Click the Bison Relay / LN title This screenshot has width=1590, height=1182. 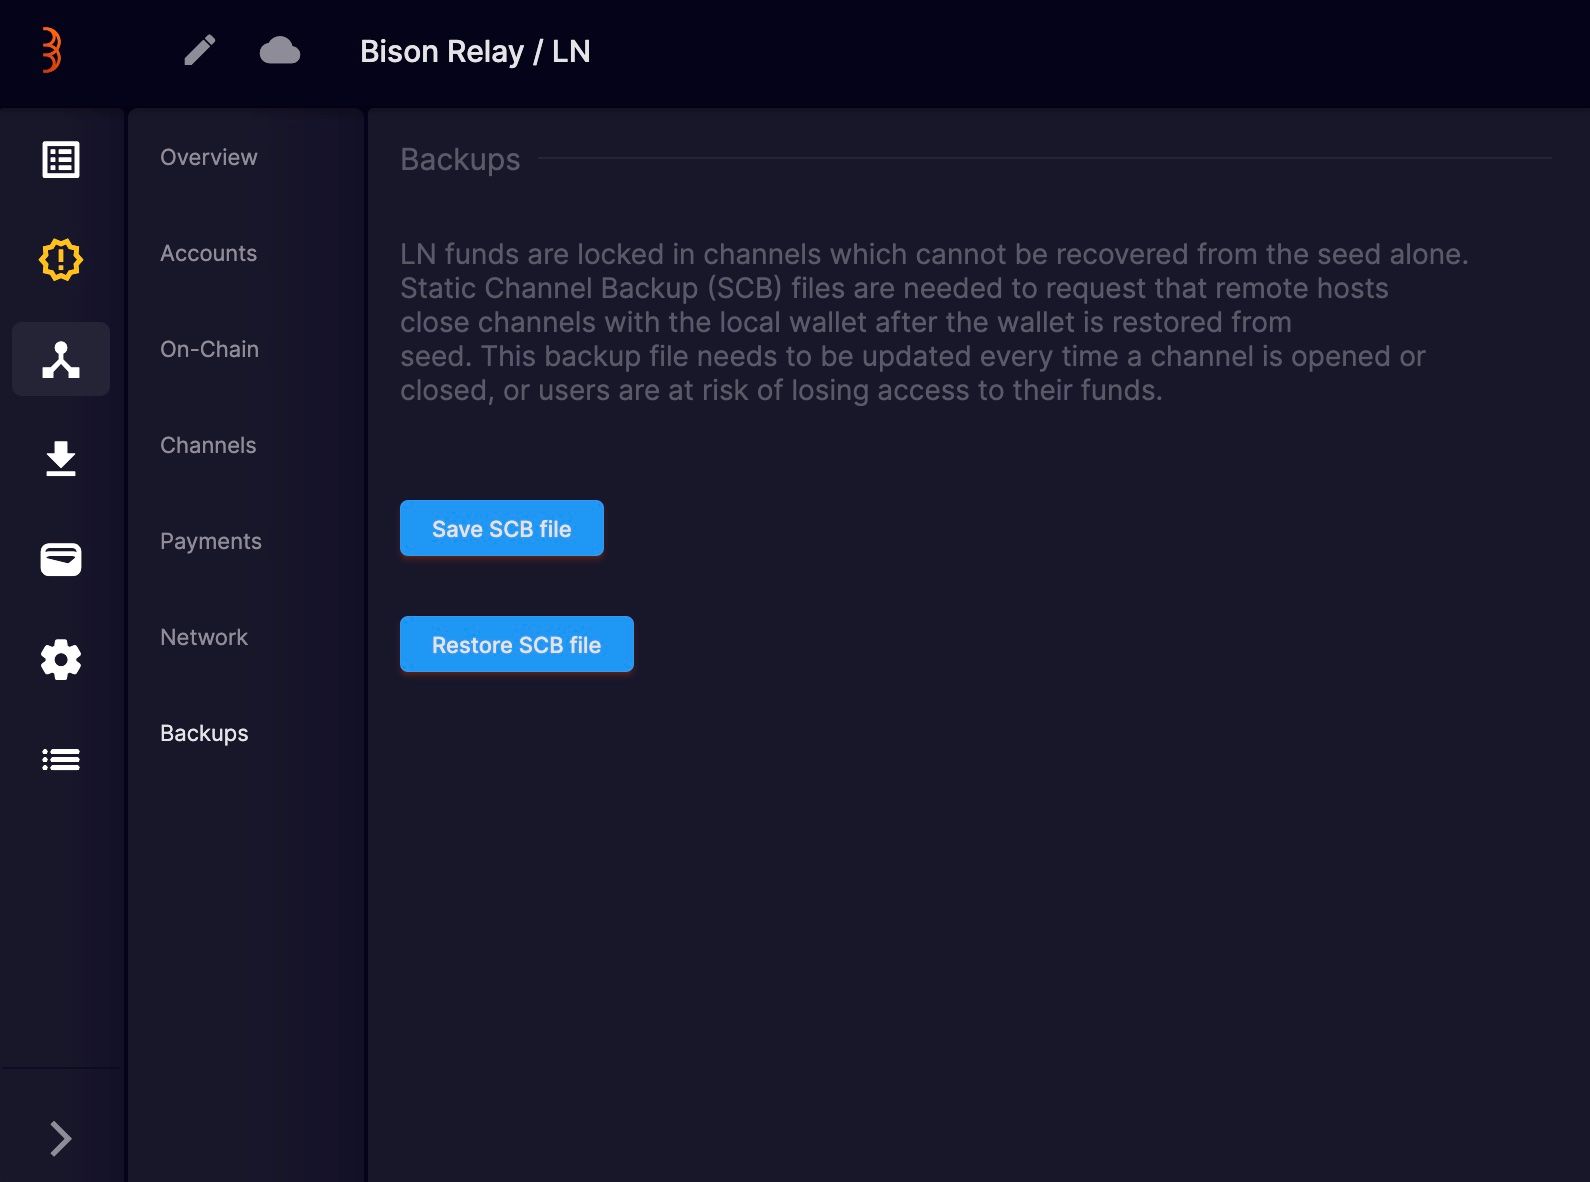click(475, 51)
